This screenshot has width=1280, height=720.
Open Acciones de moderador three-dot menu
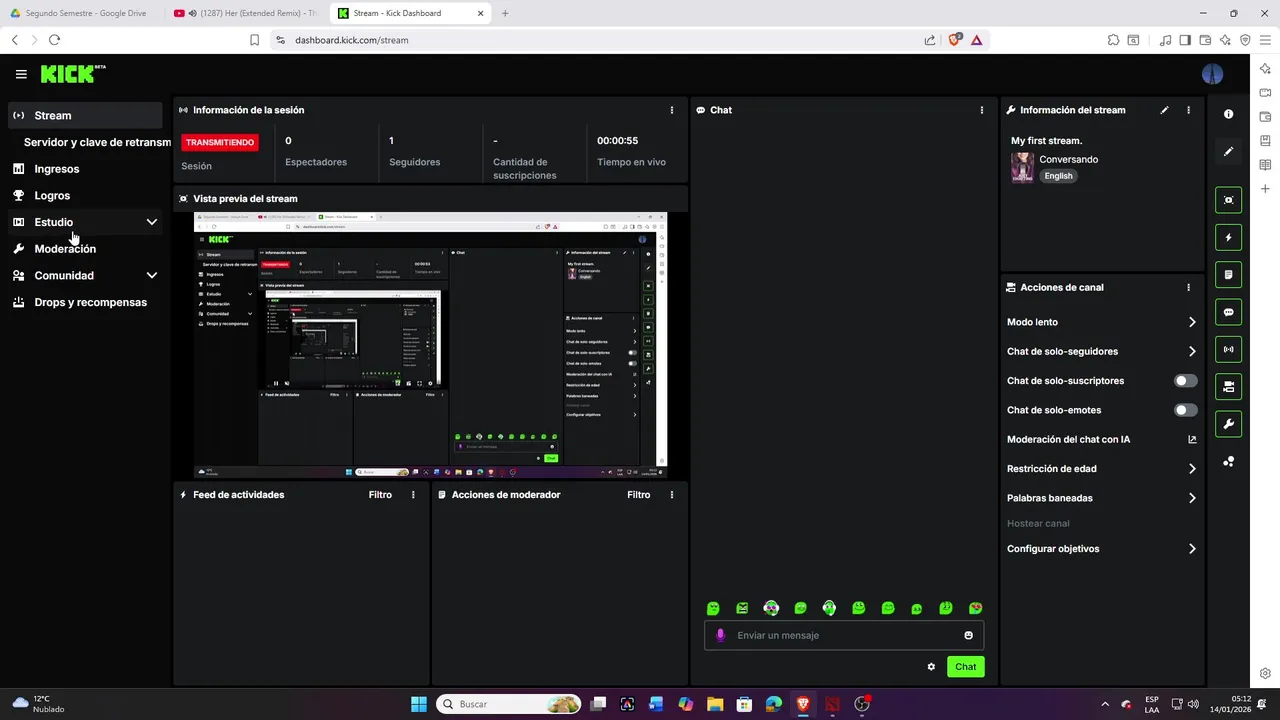pos(672,495)
